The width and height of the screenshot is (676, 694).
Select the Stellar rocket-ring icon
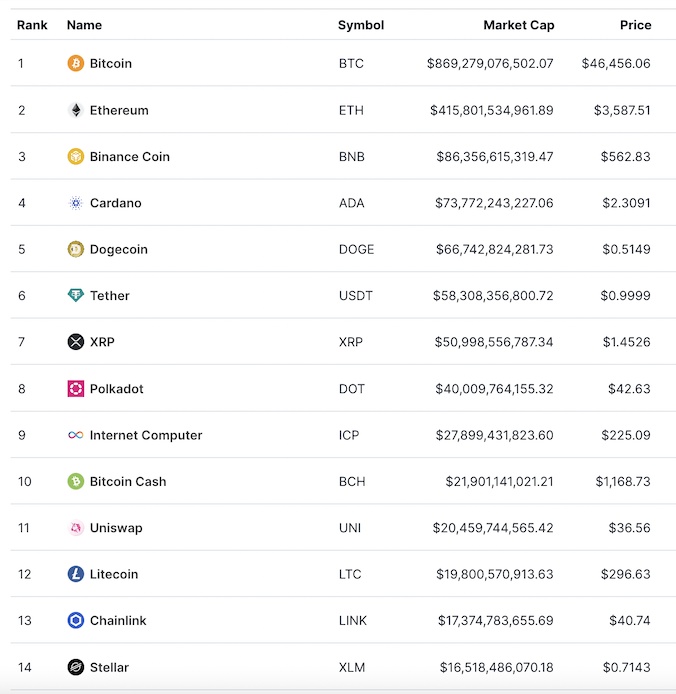point(76,667)
